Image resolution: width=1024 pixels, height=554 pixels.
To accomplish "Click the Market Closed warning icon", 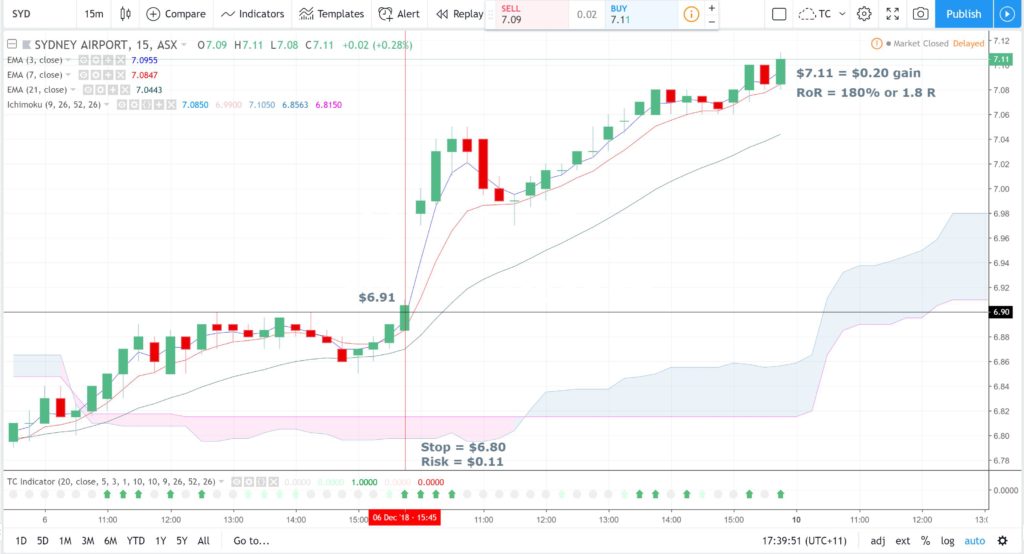I will tap(877, 43).
